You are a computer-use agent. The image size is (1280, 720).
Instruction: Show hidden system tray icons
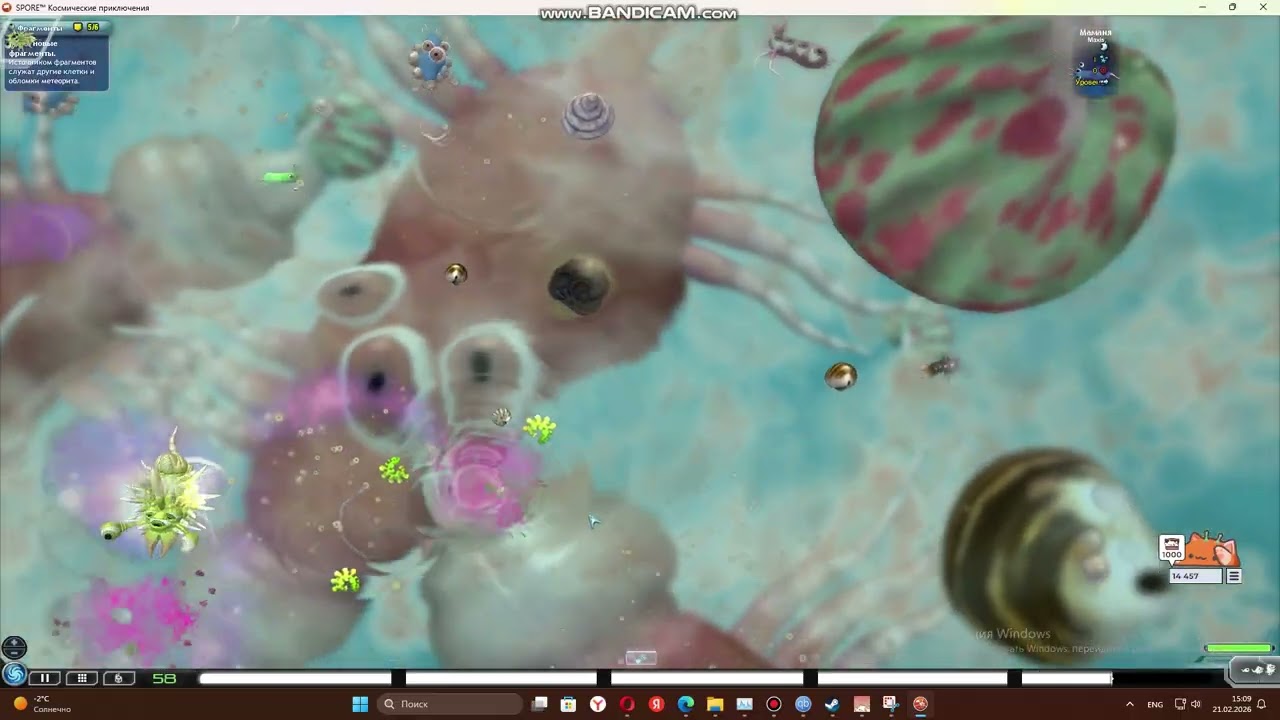(1130, 704)
